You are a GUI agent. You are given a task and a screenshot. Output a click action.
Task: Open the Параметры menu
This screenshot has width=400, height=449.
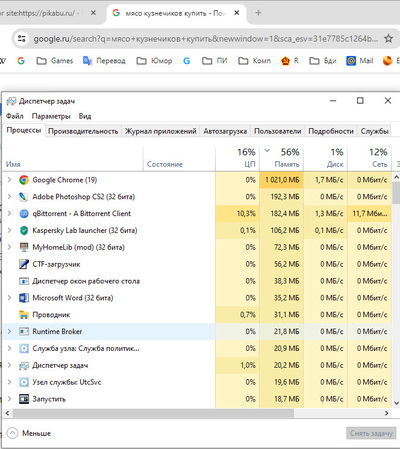tap(51, 116)
